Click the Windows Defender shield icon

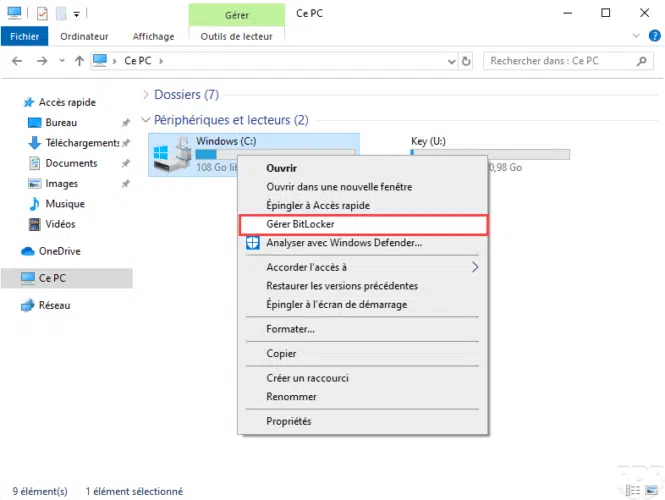(253, 243)
